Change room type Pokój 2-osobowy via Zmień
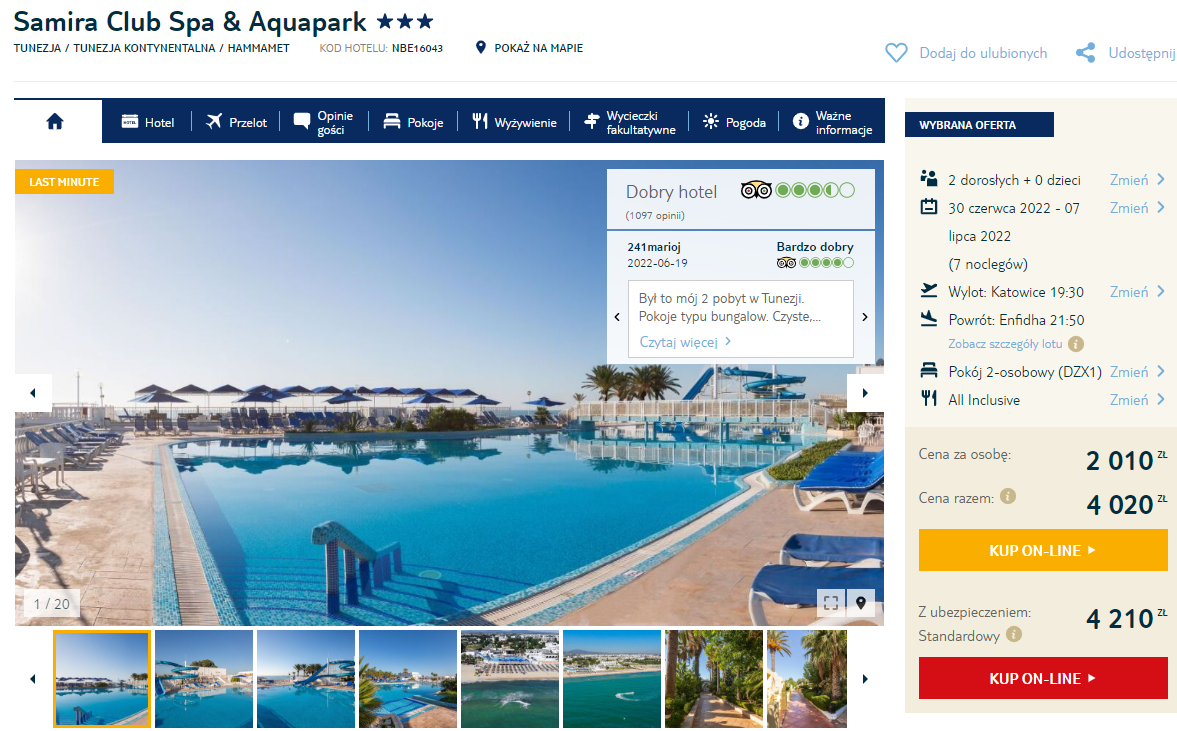Screen dimensions: 1177x731 point(1136,372)
